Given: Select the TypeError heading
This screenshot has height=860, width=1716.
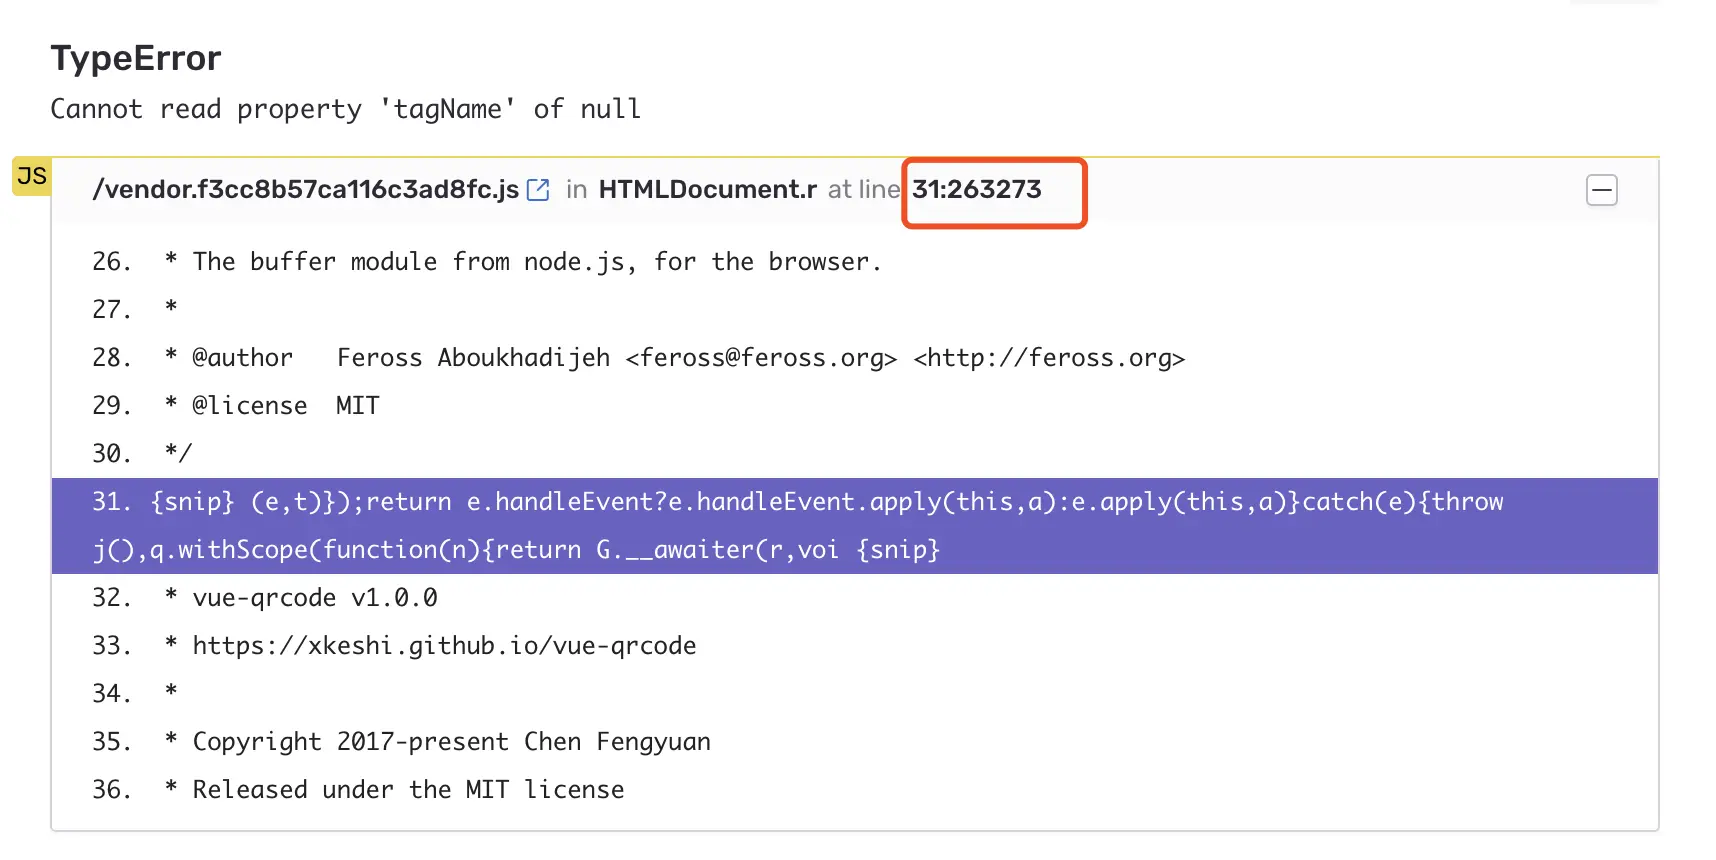Looking at the screenshot, I should tap(136, 59).
